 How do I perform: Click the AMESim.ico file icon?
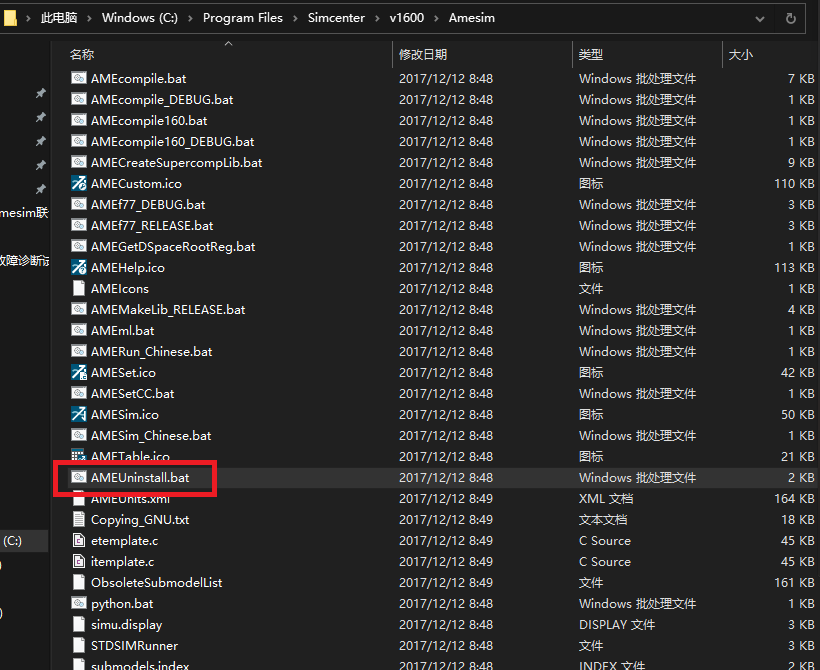pos(78,414)
